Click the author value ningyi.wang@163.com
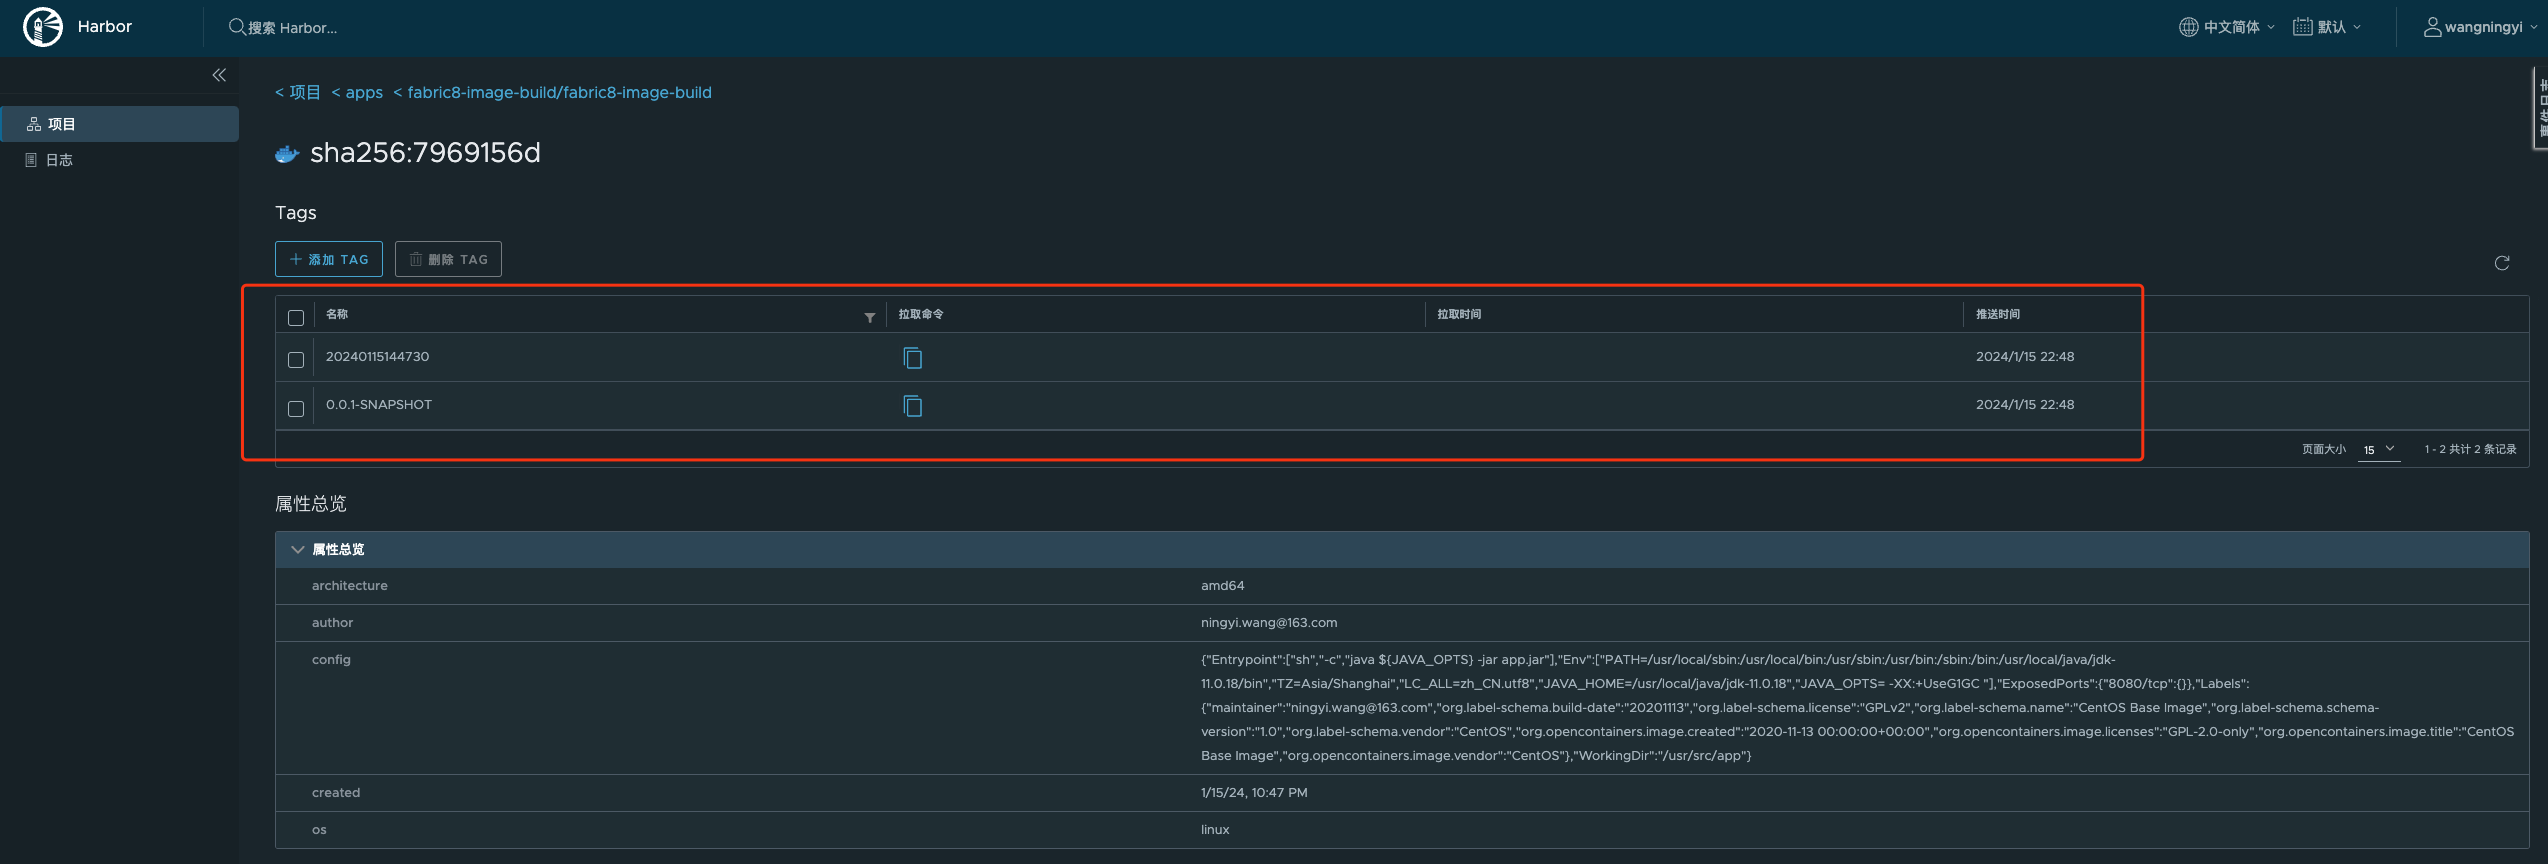Viewport: 2548px width, 864px height. pos(1269,623)
